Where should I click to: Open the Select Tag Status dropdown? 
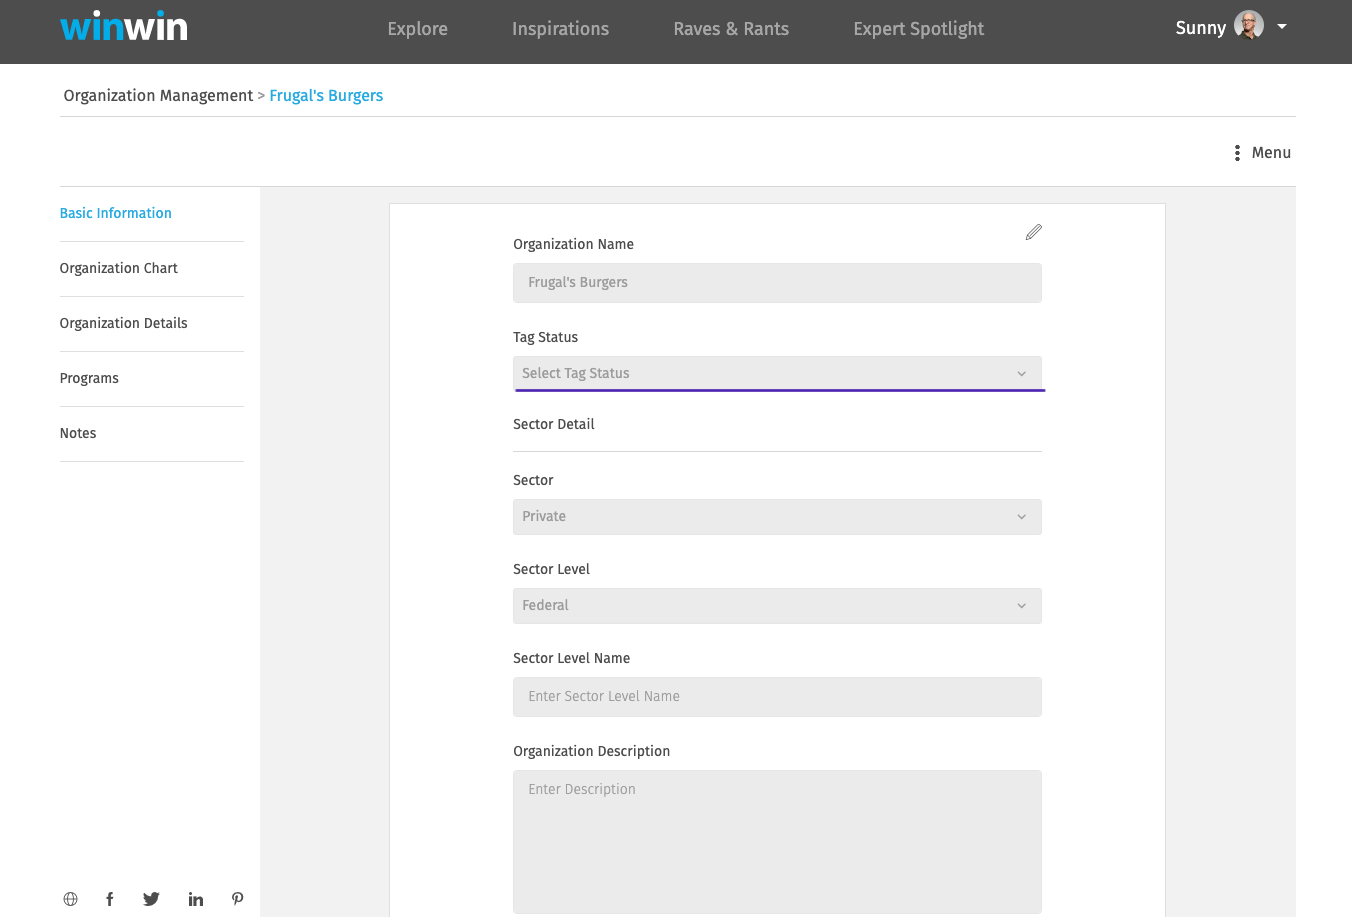[778, 372]
